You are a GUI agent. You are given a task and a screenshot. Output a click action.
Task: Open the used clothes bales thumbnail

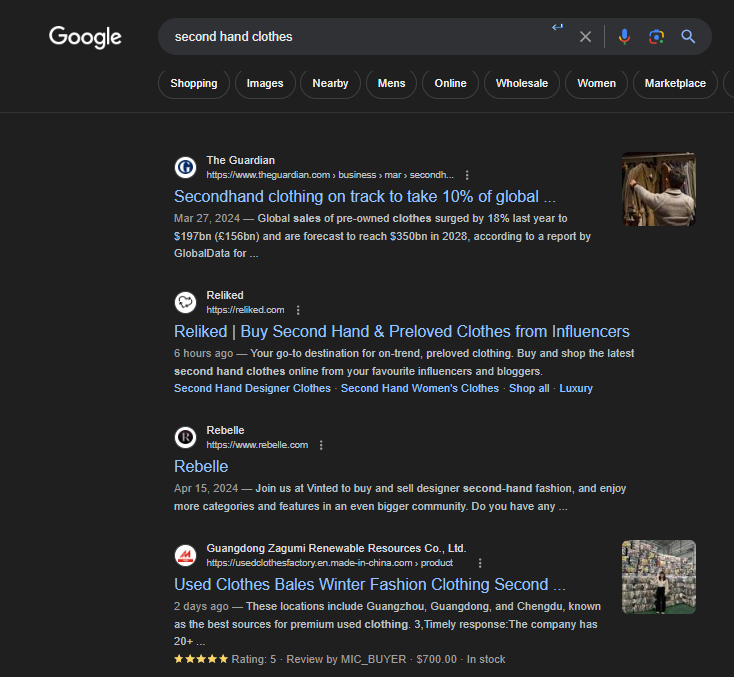tap(658, 577)
